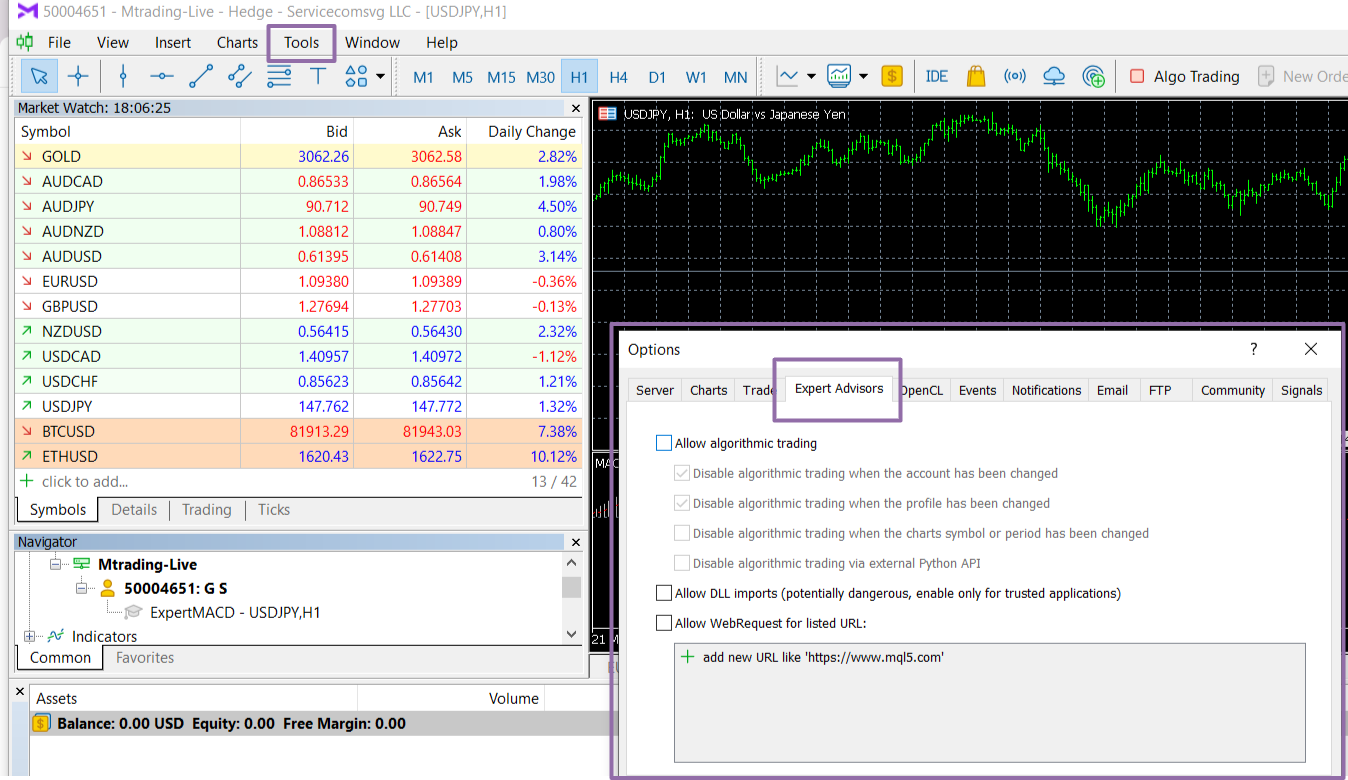Collapse the Mtrading-Live tree node
Screen dimensions: 1348x780
[x=55, y=564]
